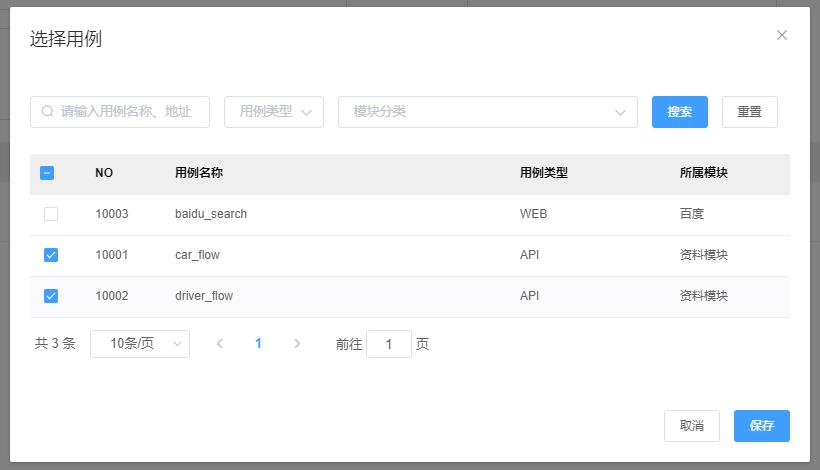Click the 保存 button
This screenshot has height=470, width=820.
tap(762, 426)
